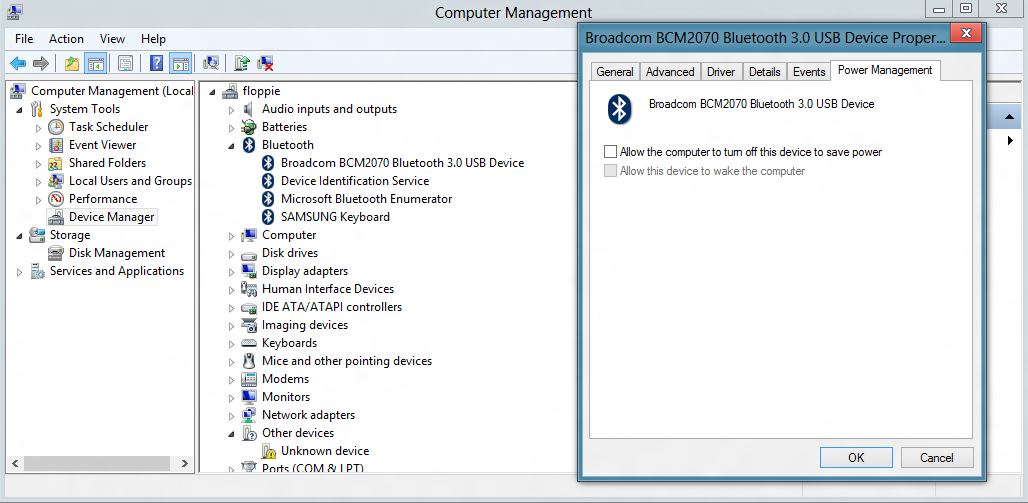1028x503 pixels.
Task: Select the Monitors category
Action: [286, 397]
